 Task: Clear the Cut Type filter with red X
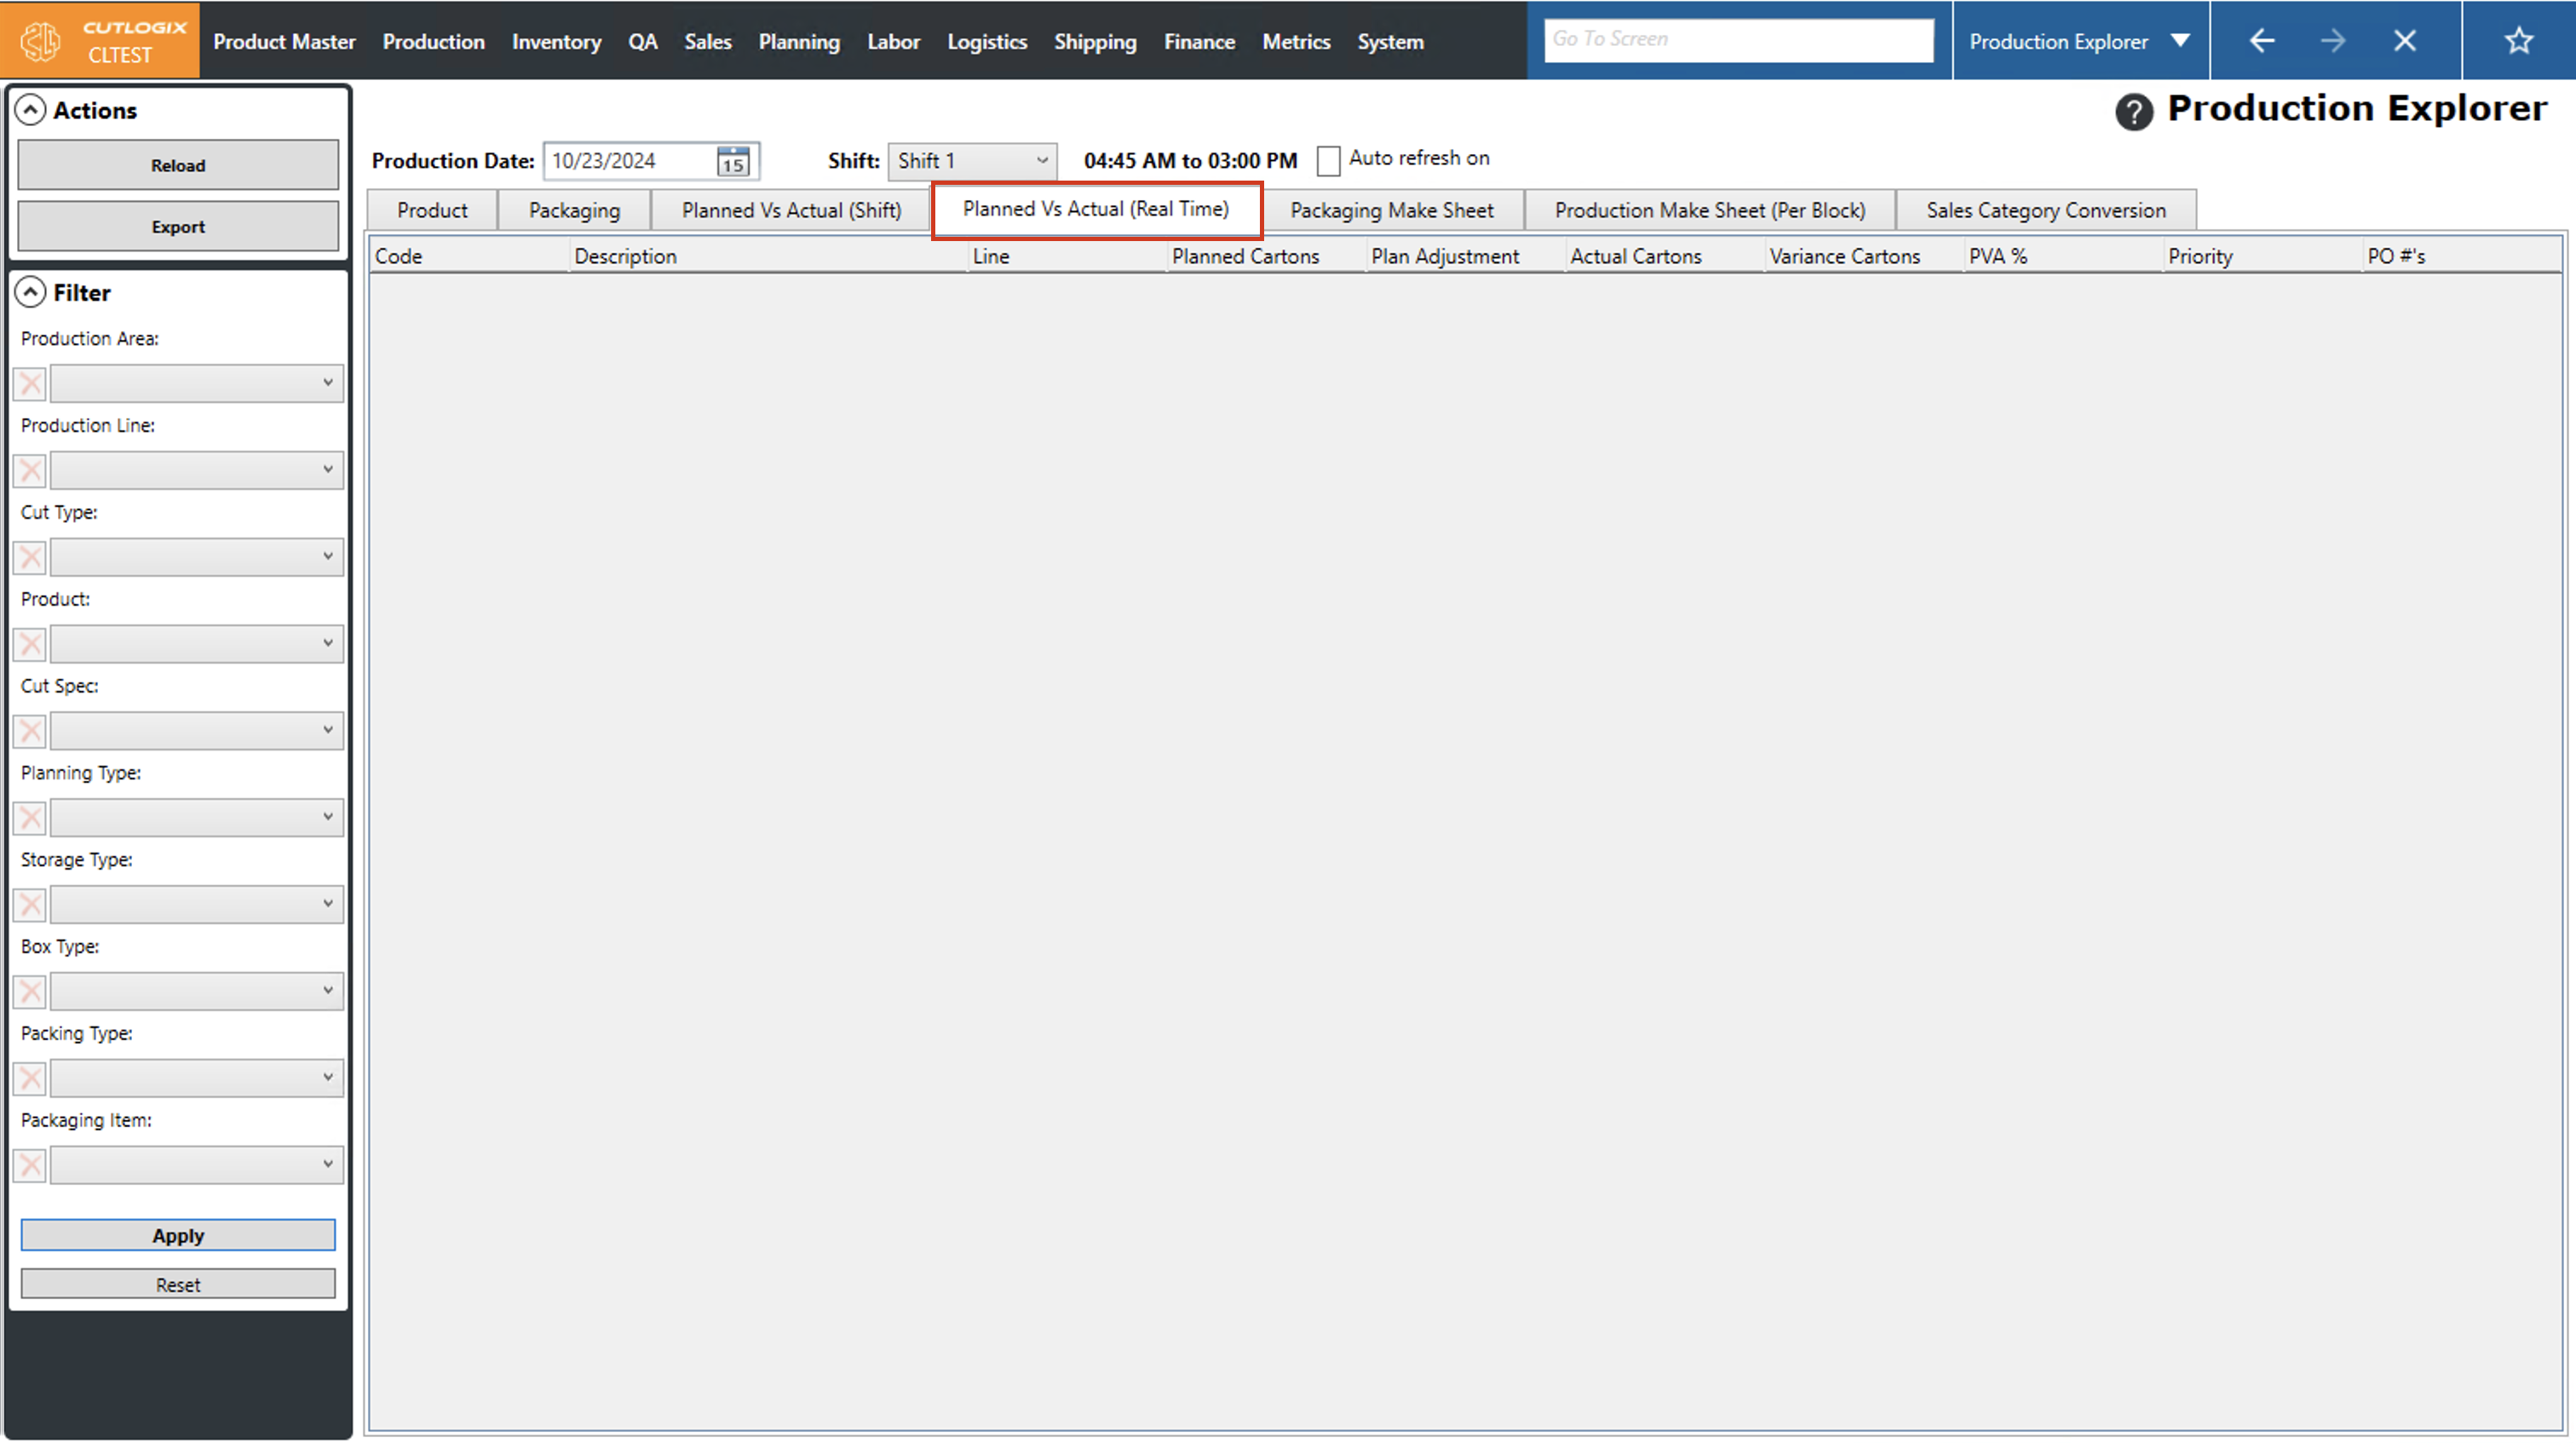pos(30,557)
